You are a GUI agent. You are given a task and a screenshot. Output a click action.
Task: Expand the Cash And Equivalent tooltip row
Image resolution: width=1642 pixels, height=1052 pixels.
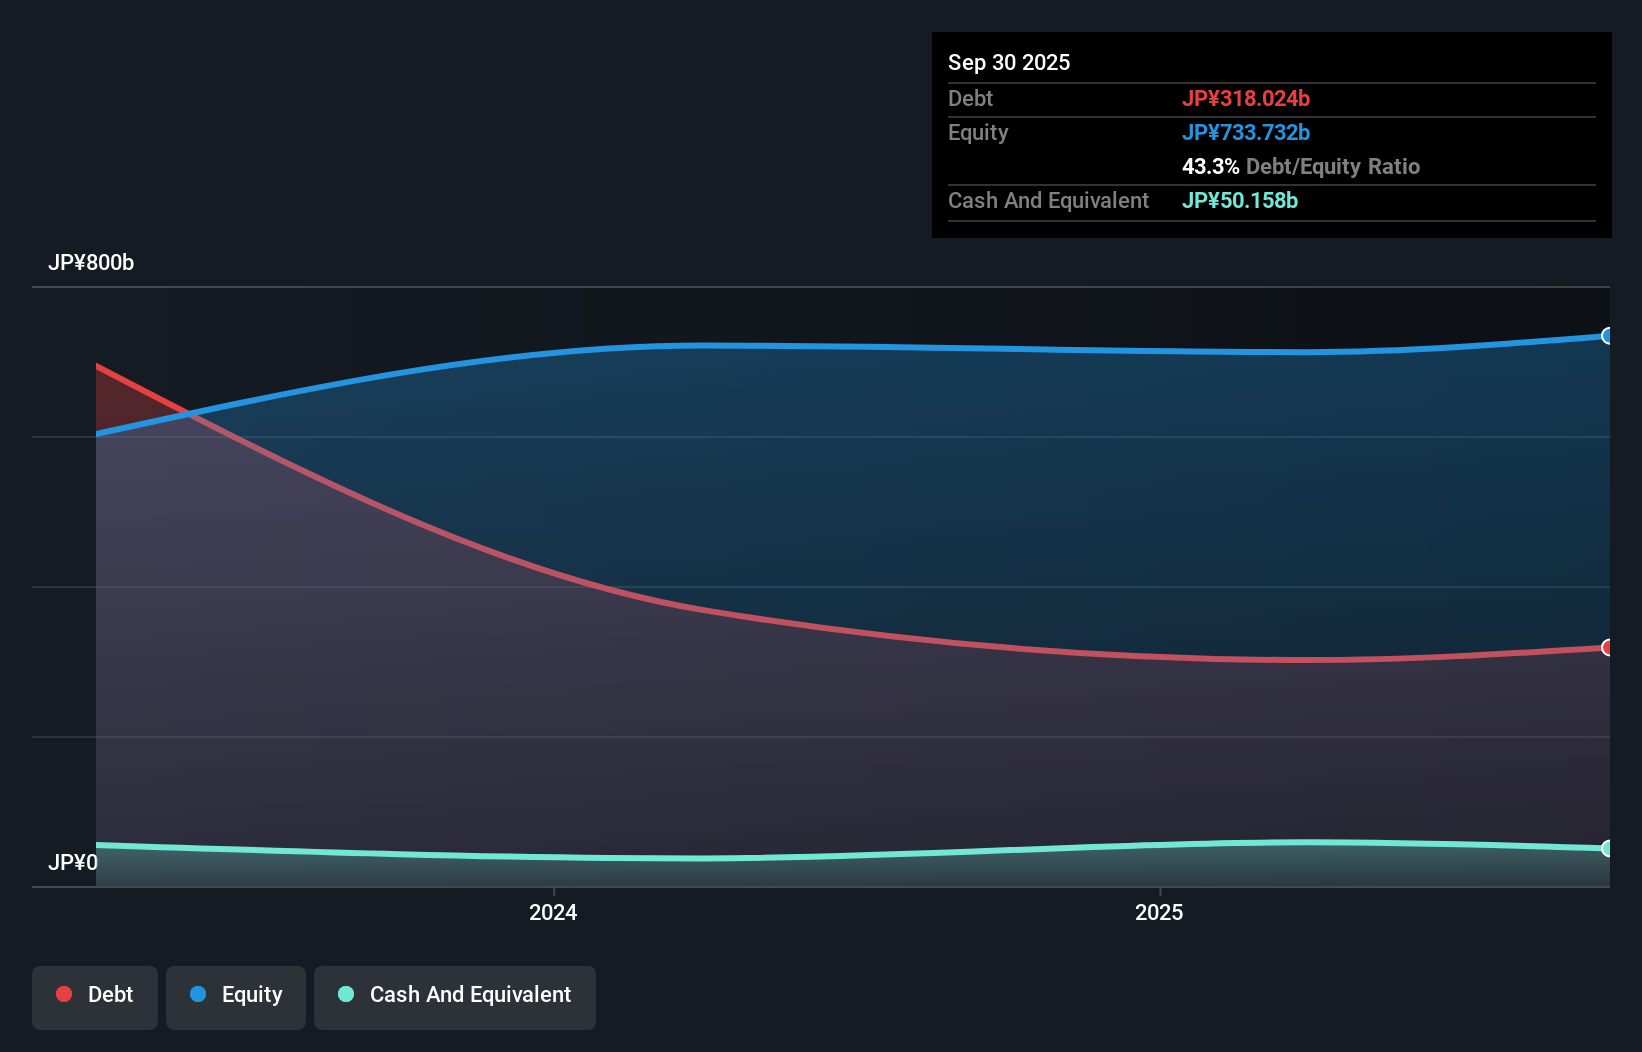point(1048,200)
